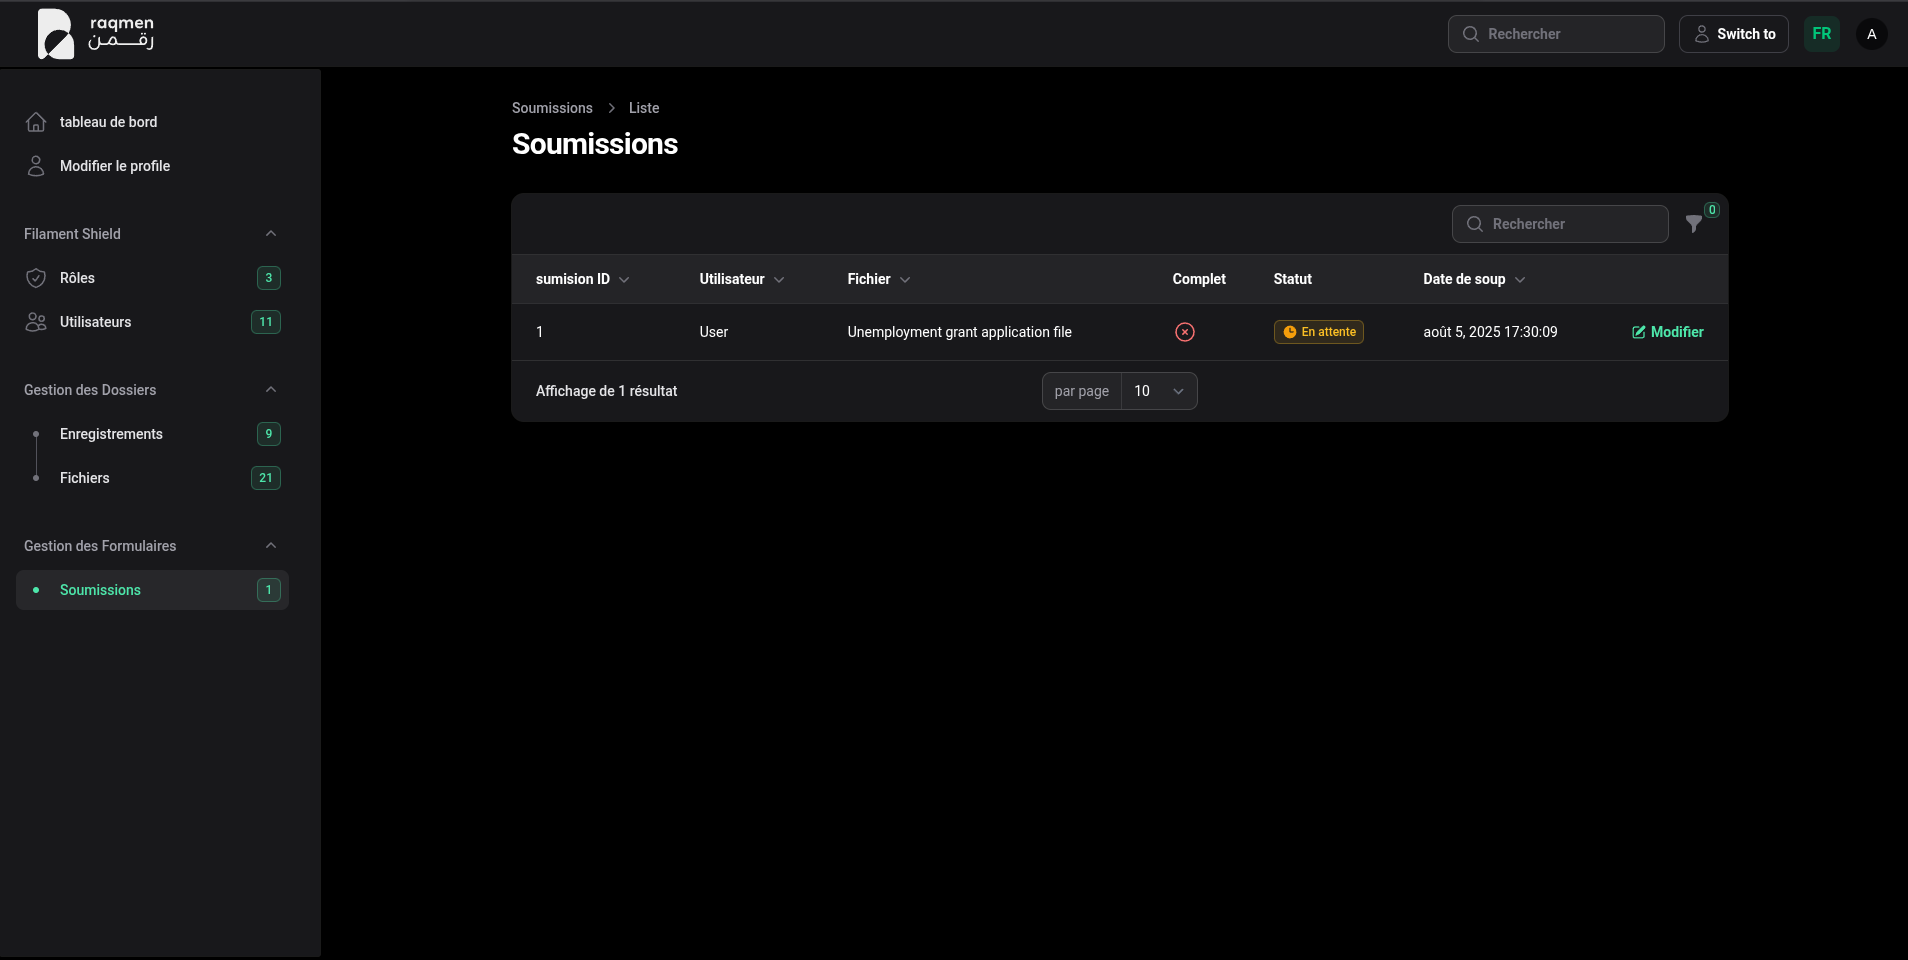The height and width of the screenshot is (960, 1908).
Task: Click the Utilisateurs people icon
Action: pyautogui.click(x=36, y=322)
